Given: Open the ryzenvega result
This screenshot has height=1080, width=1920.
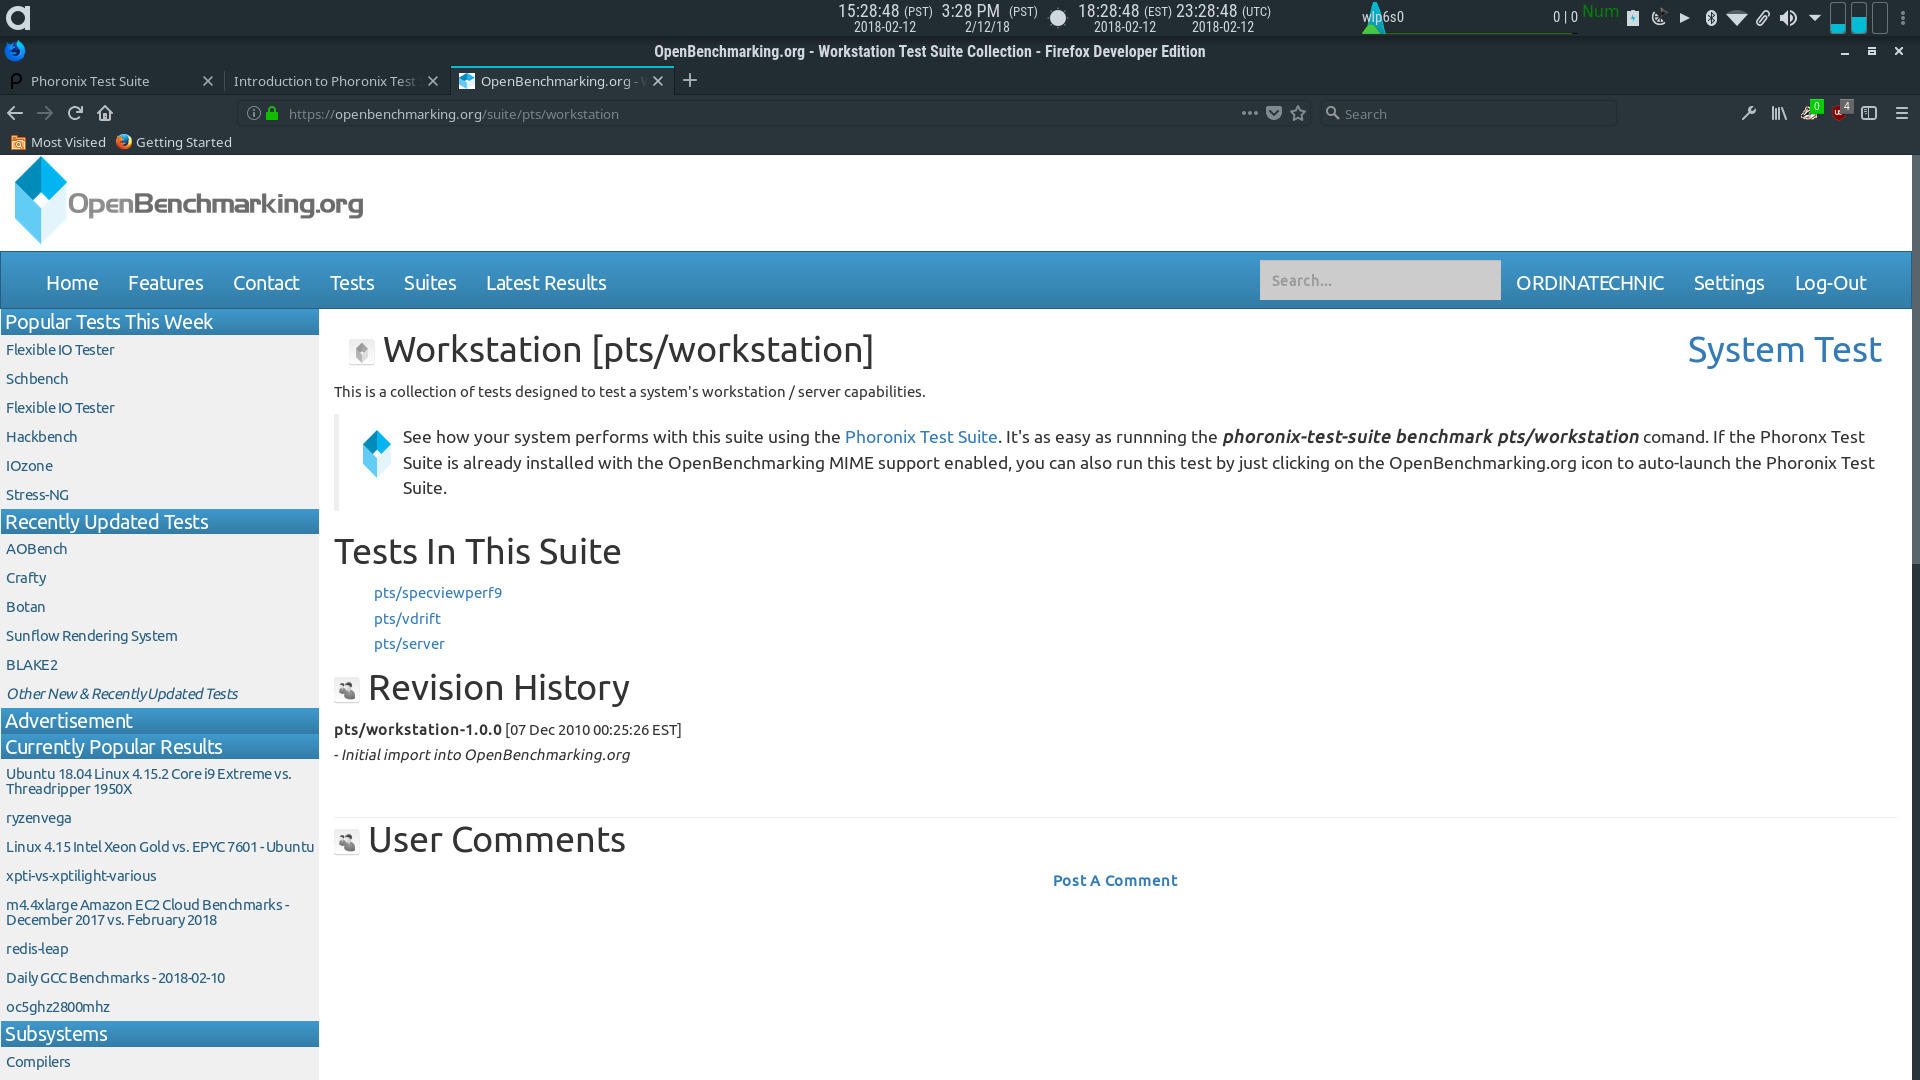Looking at the screenshot, I should [38, 818].
